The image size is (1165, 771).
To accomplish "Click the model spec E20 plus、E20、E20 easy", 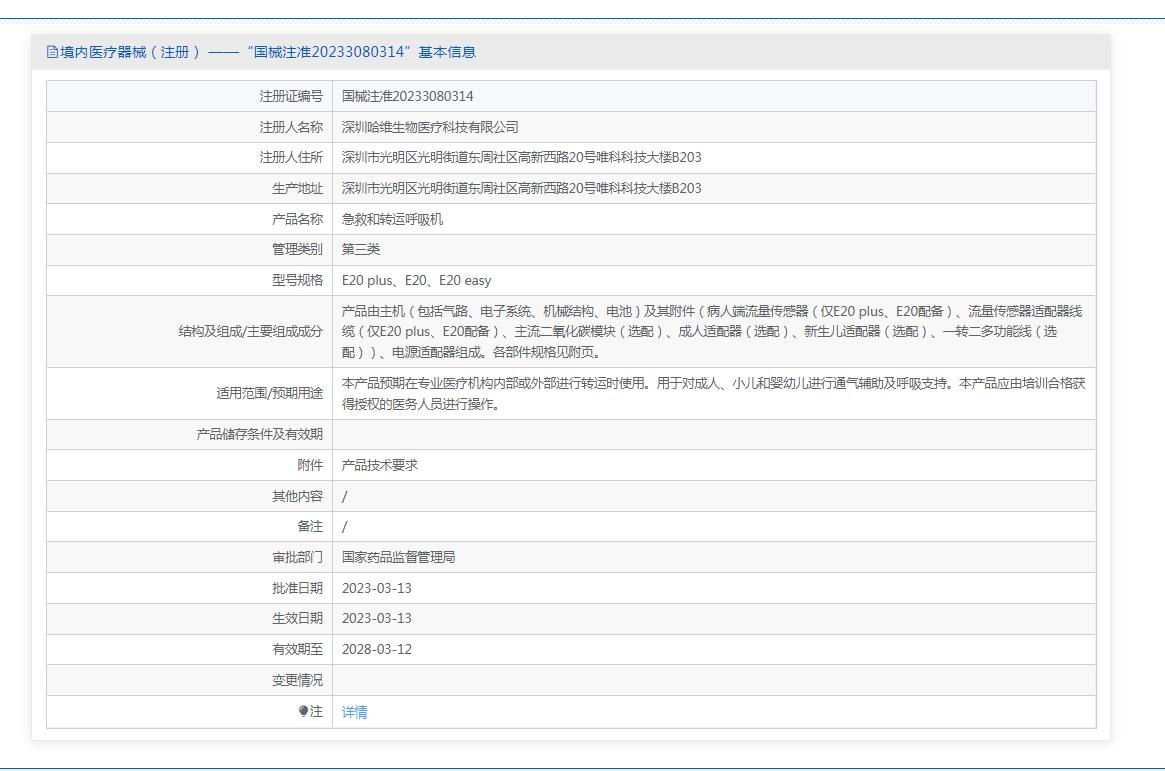I will point(416,280).
